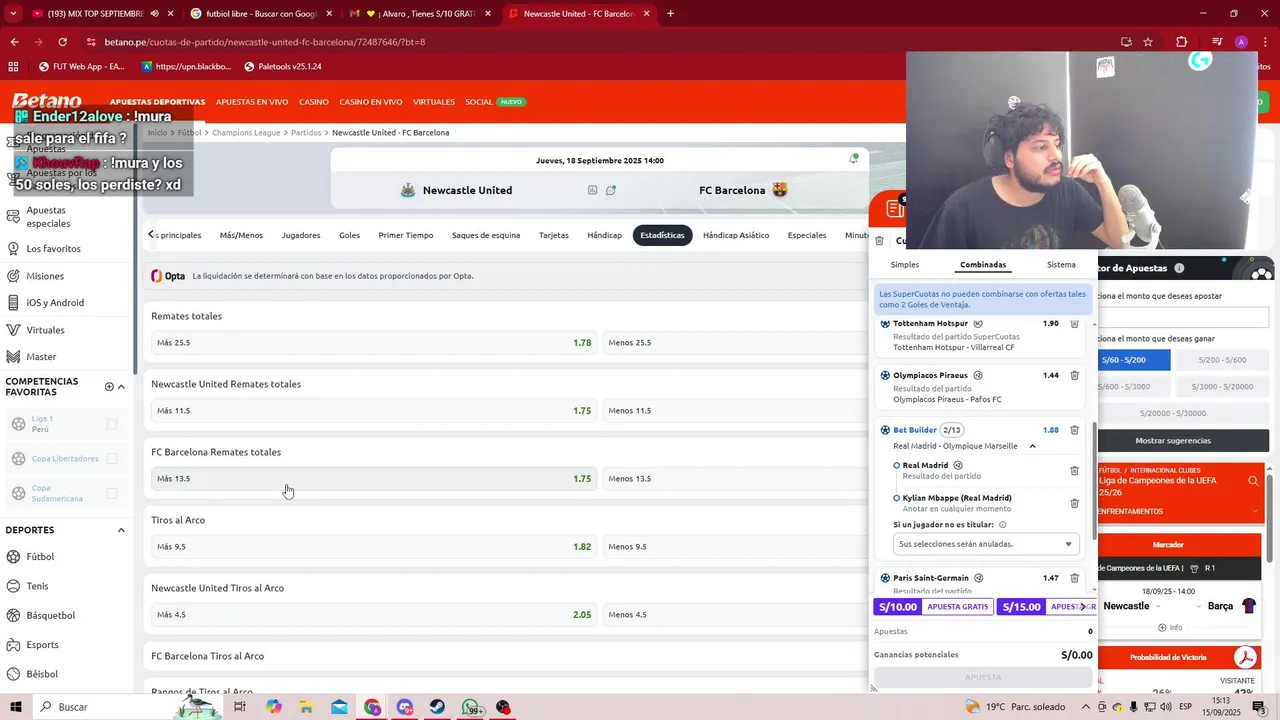
Task: Reload the browser page
Action: click(x=62, y=42)
